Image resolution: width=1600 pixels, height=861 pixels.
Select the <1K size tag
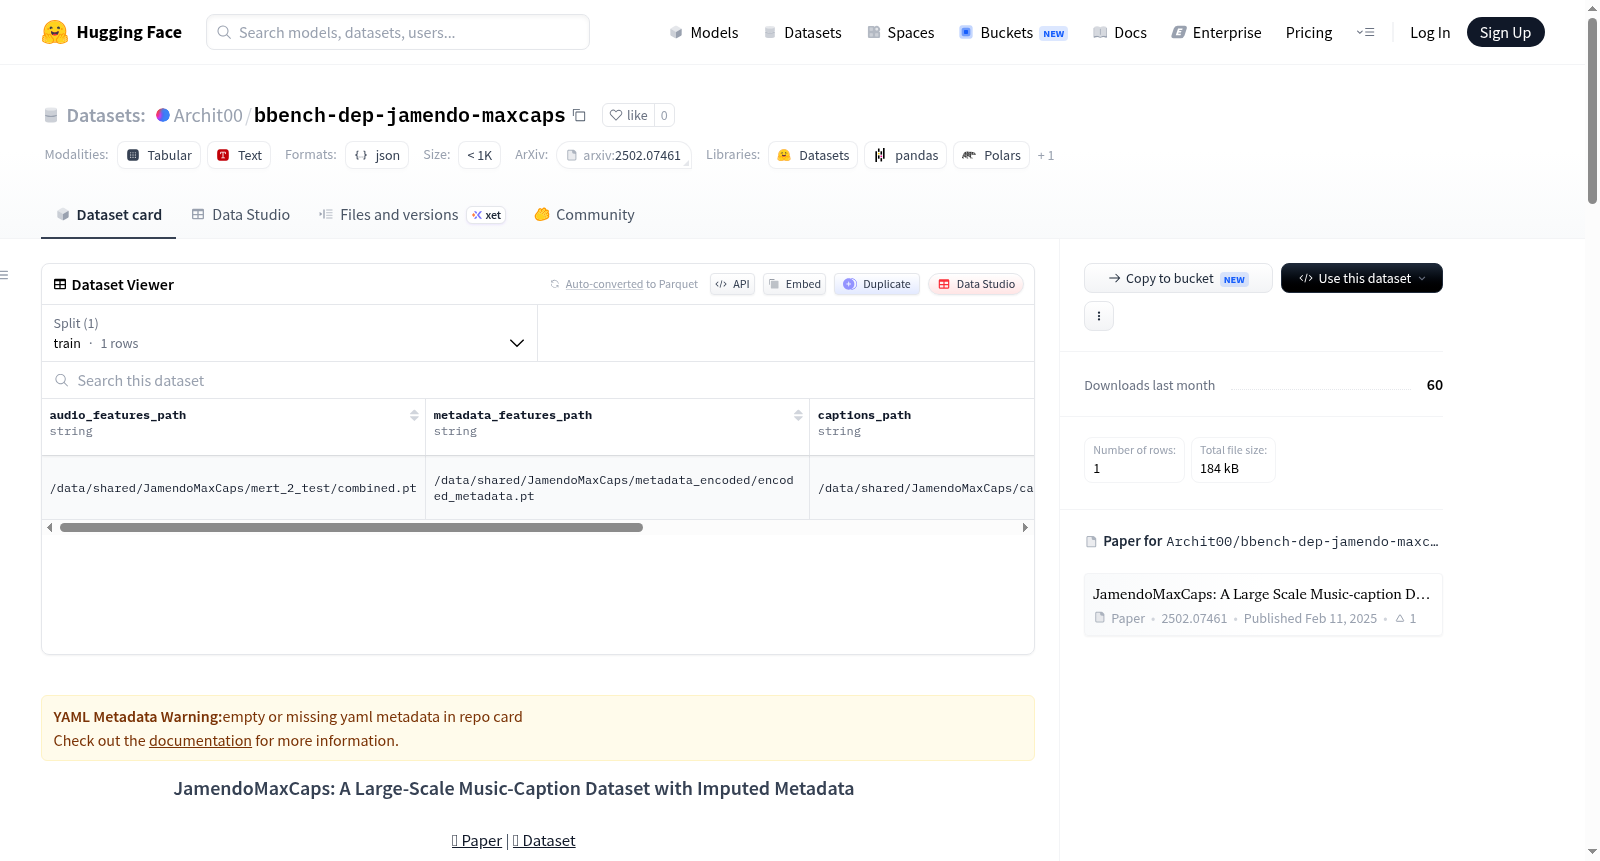click(x=480, y=155)
